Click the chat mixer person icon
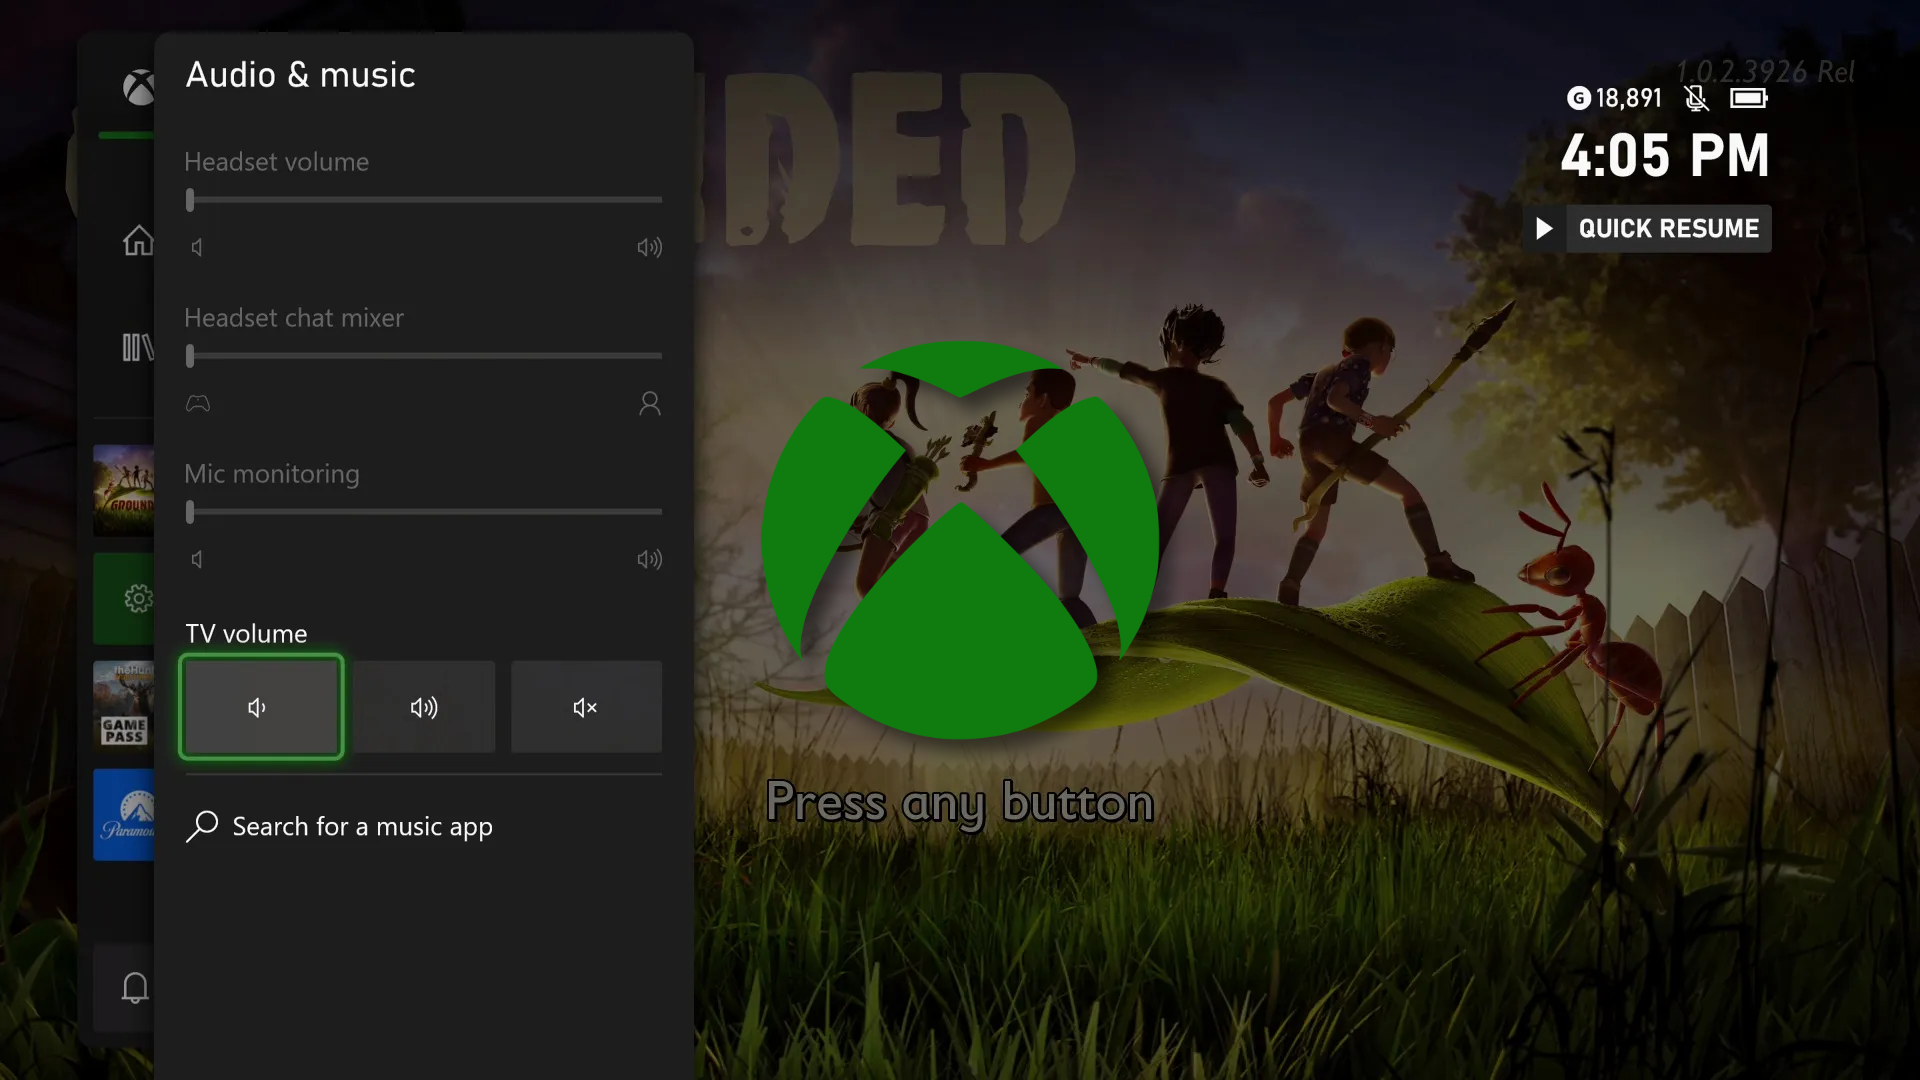This screenshot has height=1080, width=1920. pyautogui.click(x=649, y=404)
